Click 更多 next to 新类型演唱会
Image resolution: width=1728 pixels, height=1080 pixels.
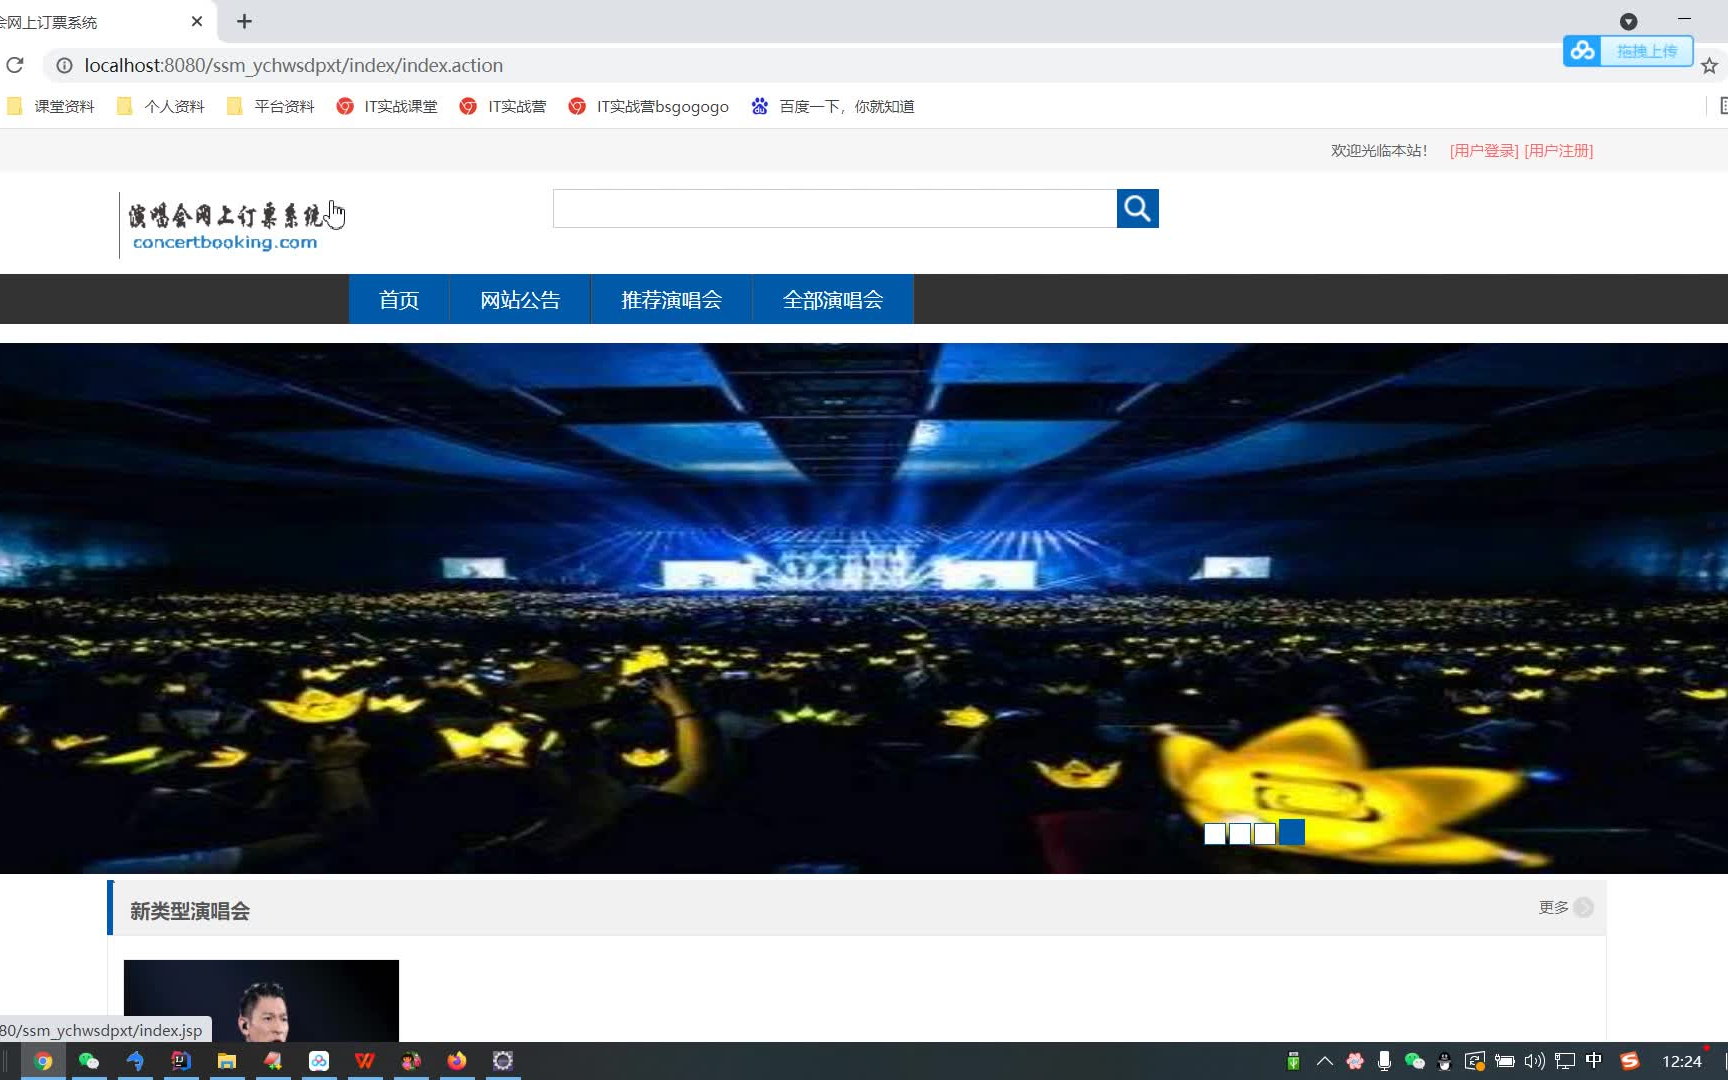(x=1552, y=908)
